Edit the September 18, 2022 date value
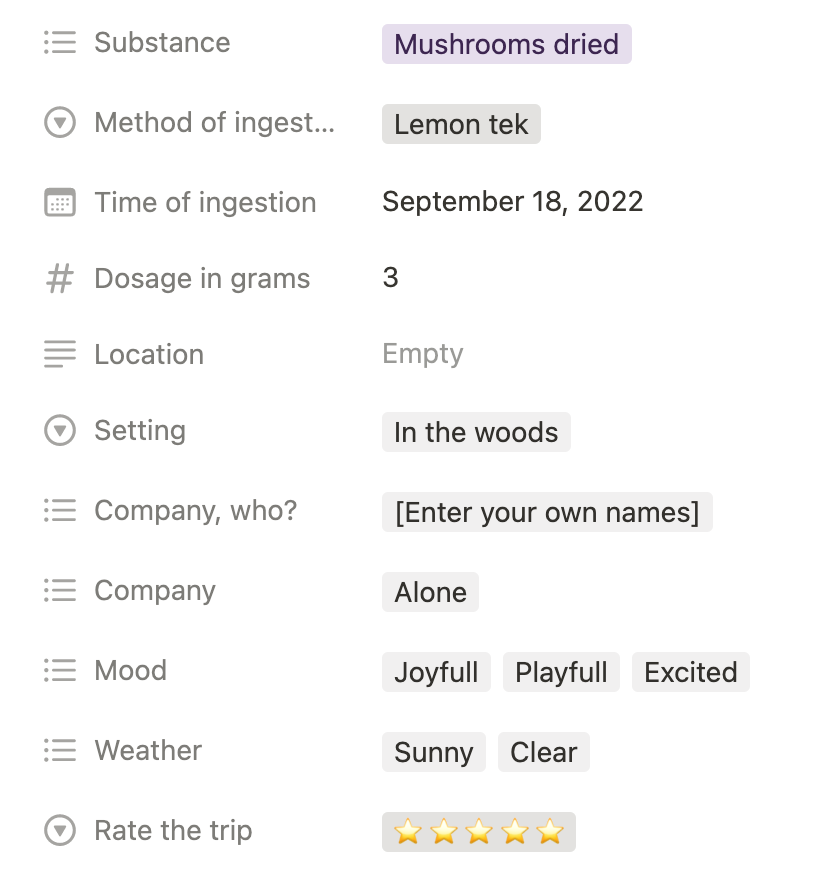Screen dimensions: 814x870 tap(512, 202)
